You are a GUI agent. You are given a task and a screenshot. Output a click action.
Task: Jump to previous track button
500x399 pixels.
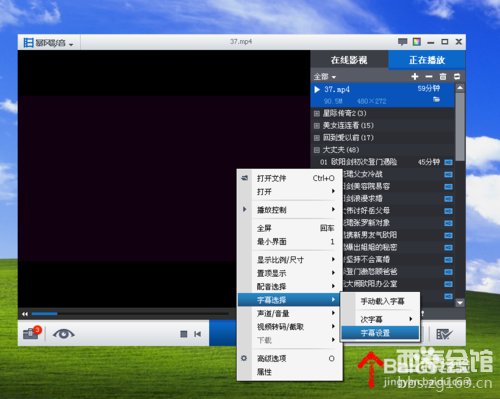pyautogui.click(x=197, y=334)
